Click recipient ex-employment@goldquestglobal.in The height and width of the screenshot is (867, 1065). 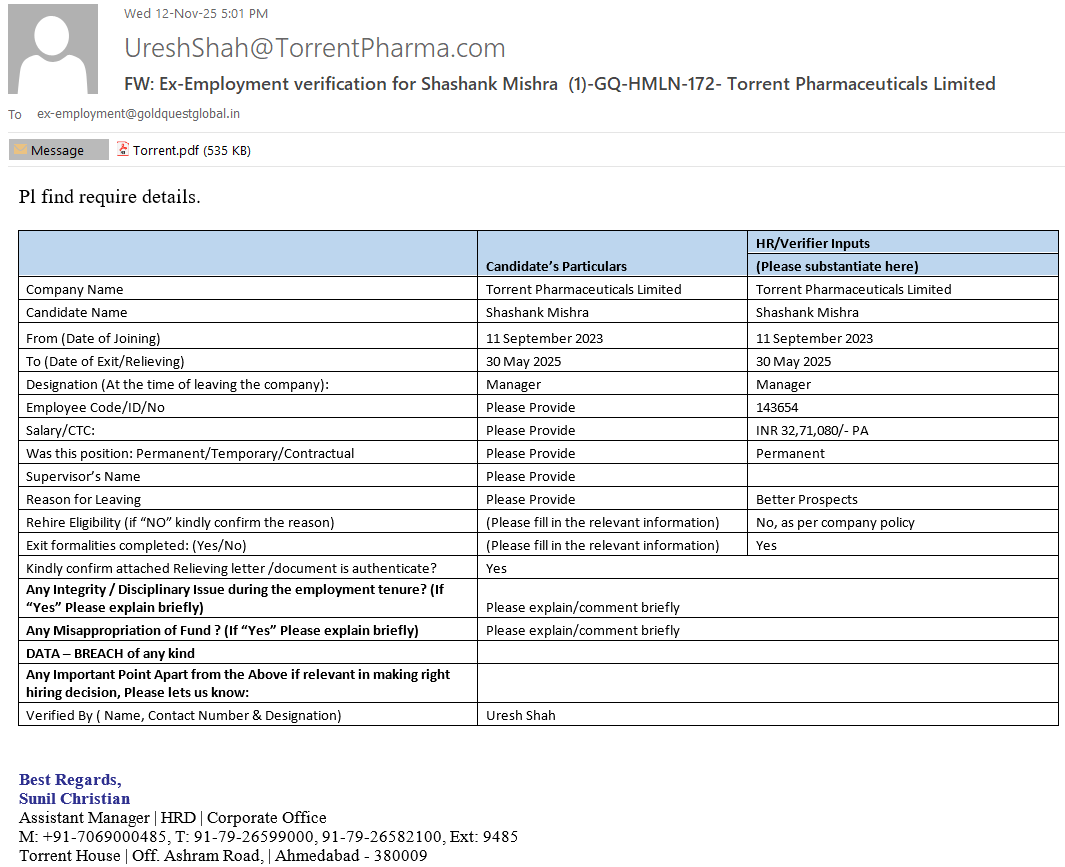139,113
